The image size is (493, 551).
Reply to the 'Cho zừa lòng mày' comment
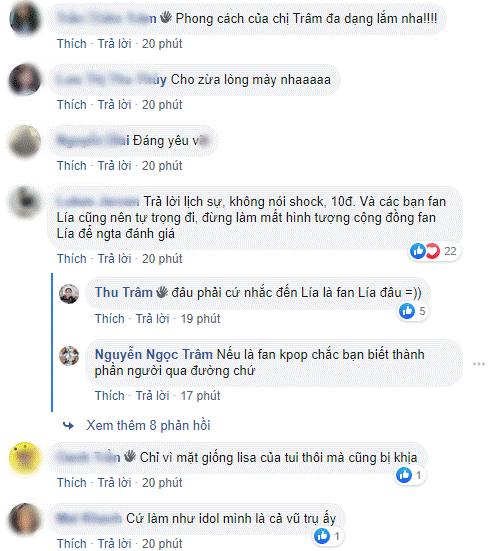114,104
